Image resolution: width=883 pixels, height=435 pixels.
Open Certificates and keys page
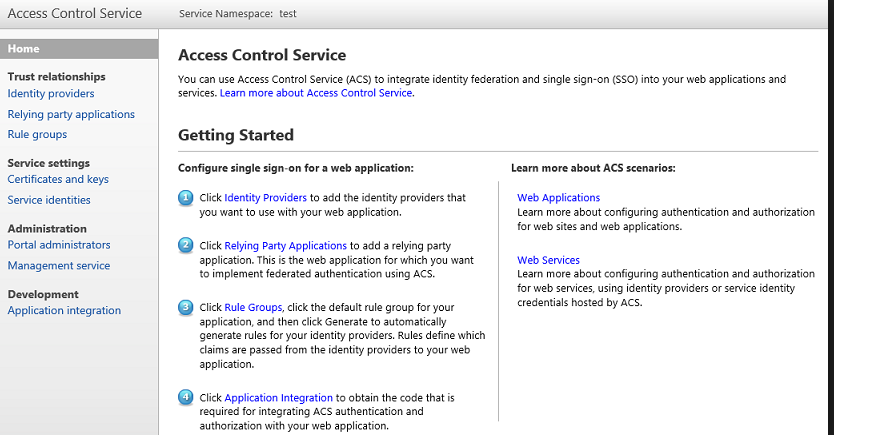click(58, 179)
